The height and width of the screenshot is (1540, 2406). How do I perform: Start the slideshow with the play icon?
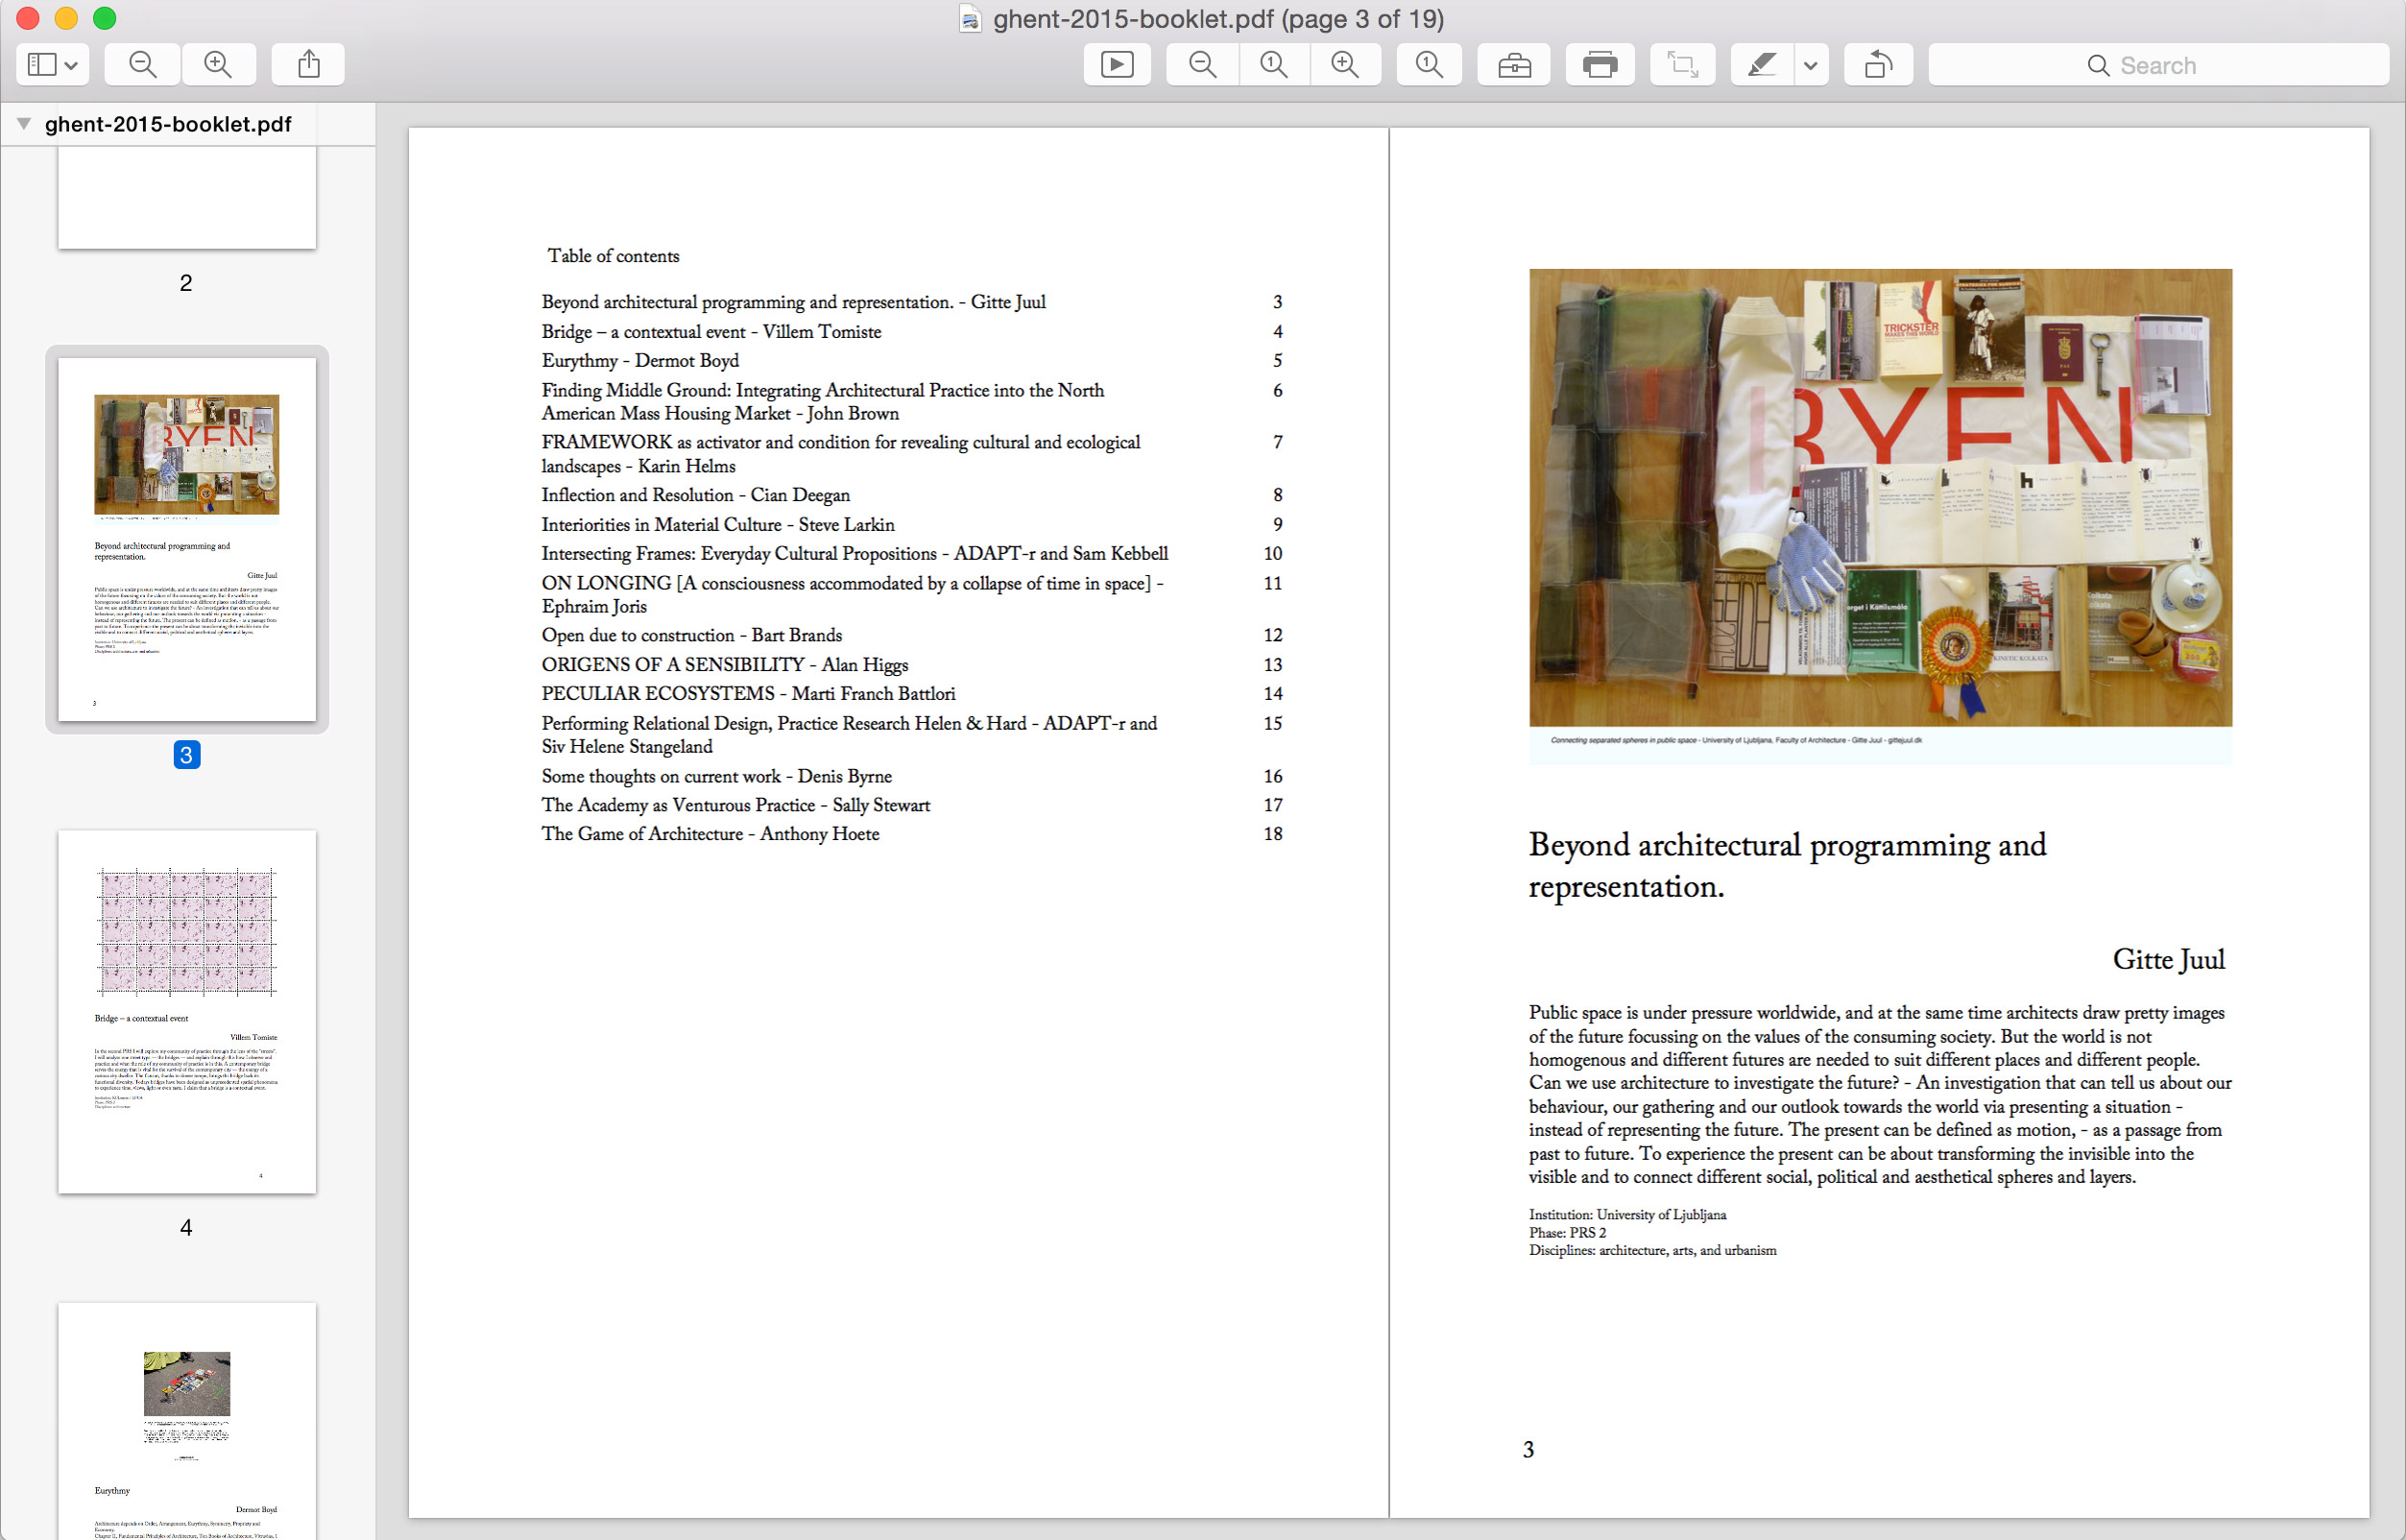pos(1117,65)
